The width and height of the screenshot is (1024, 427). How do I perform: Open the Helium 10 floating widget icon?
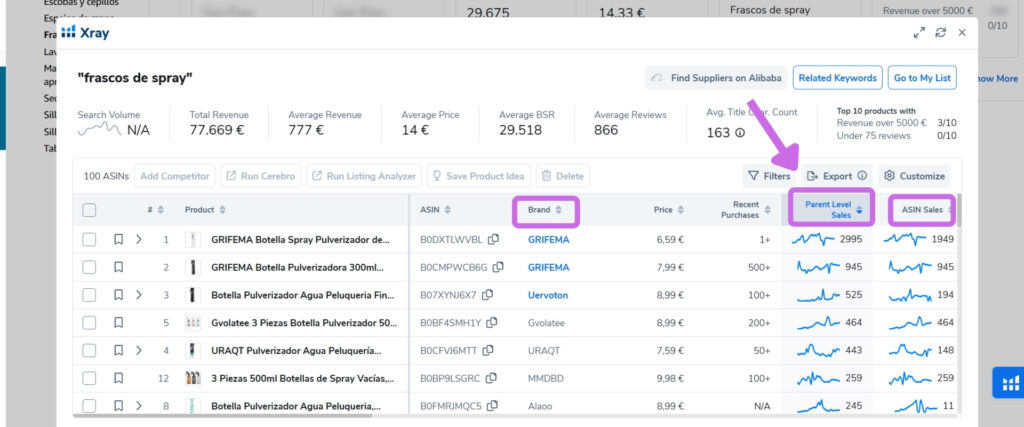pyautogui.click(x=1008, y=383)
